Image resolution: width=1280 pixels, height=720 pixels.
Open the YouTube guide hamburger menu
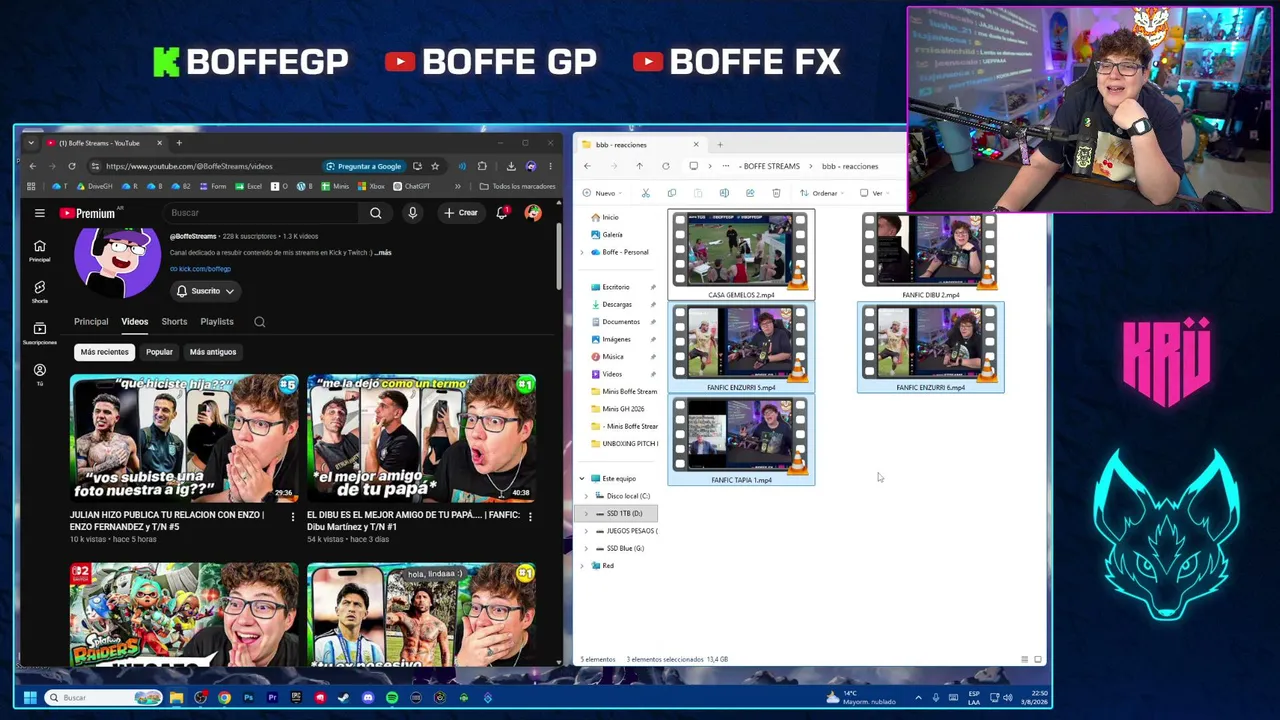39,213
